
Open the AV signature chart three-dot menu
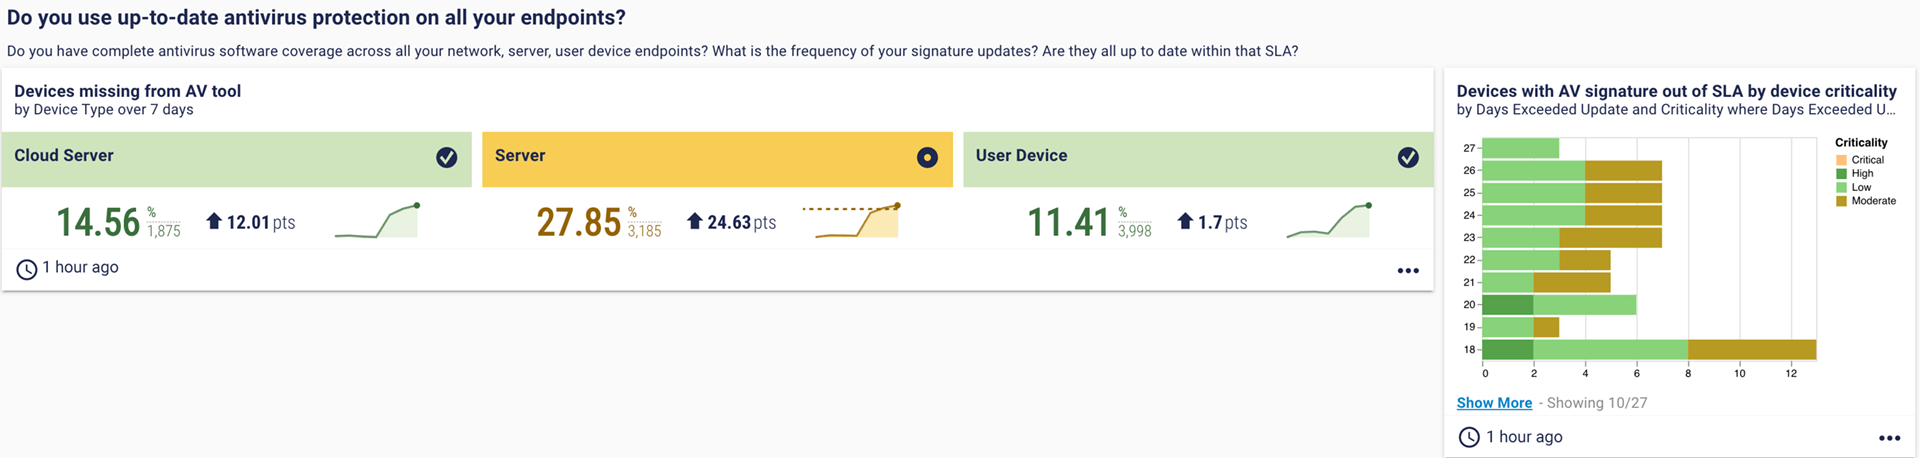[1889, 438]
